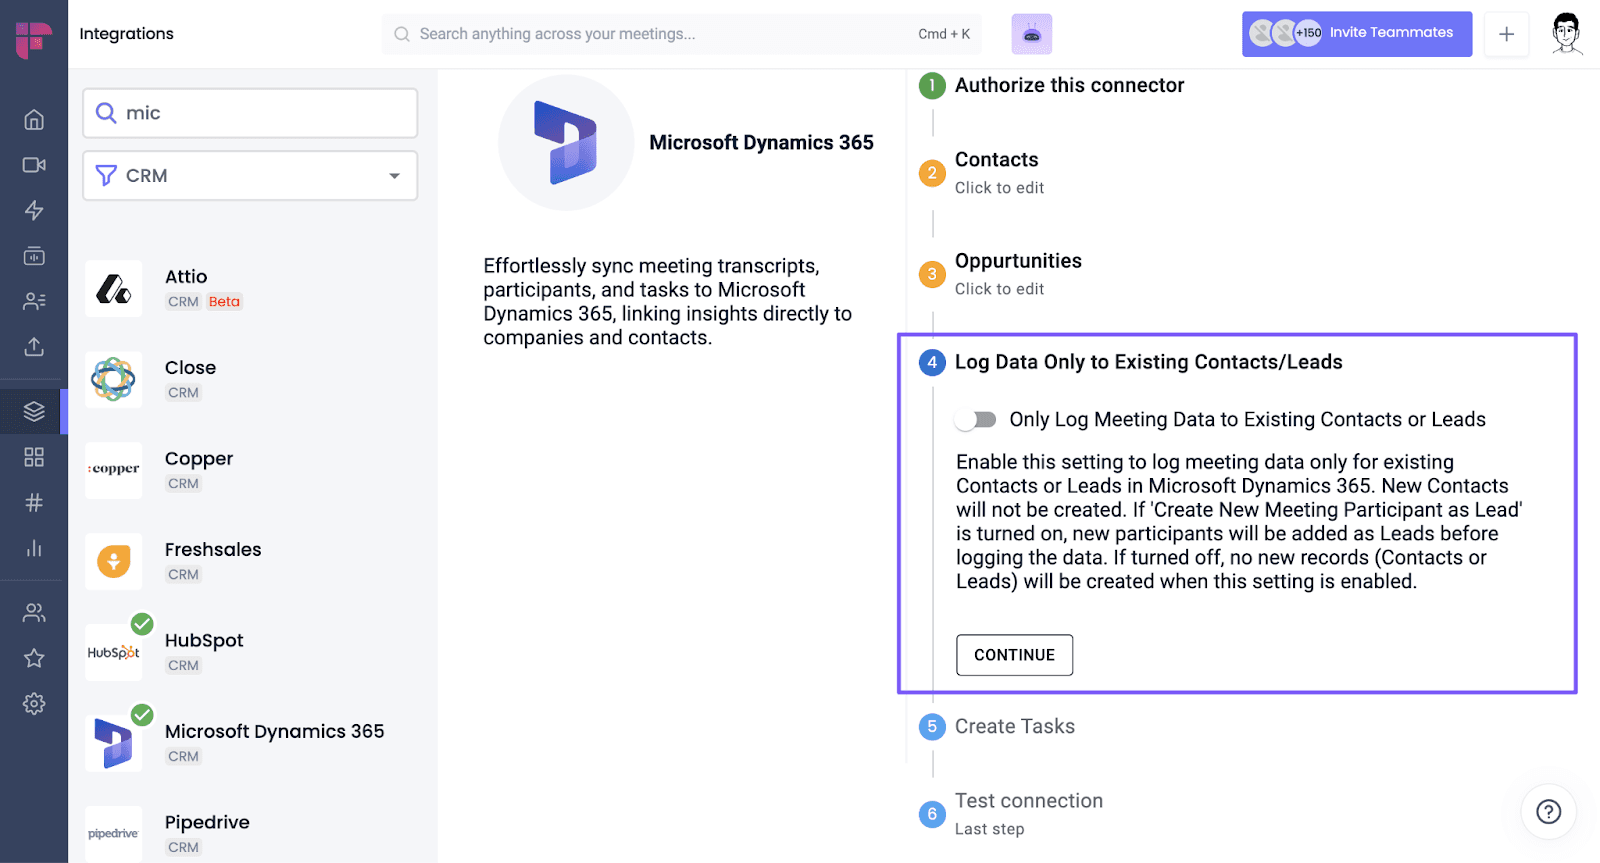Click the Freshsales logo icon
The width and height of the screenshot is (1600, 863).
point(114,561)
